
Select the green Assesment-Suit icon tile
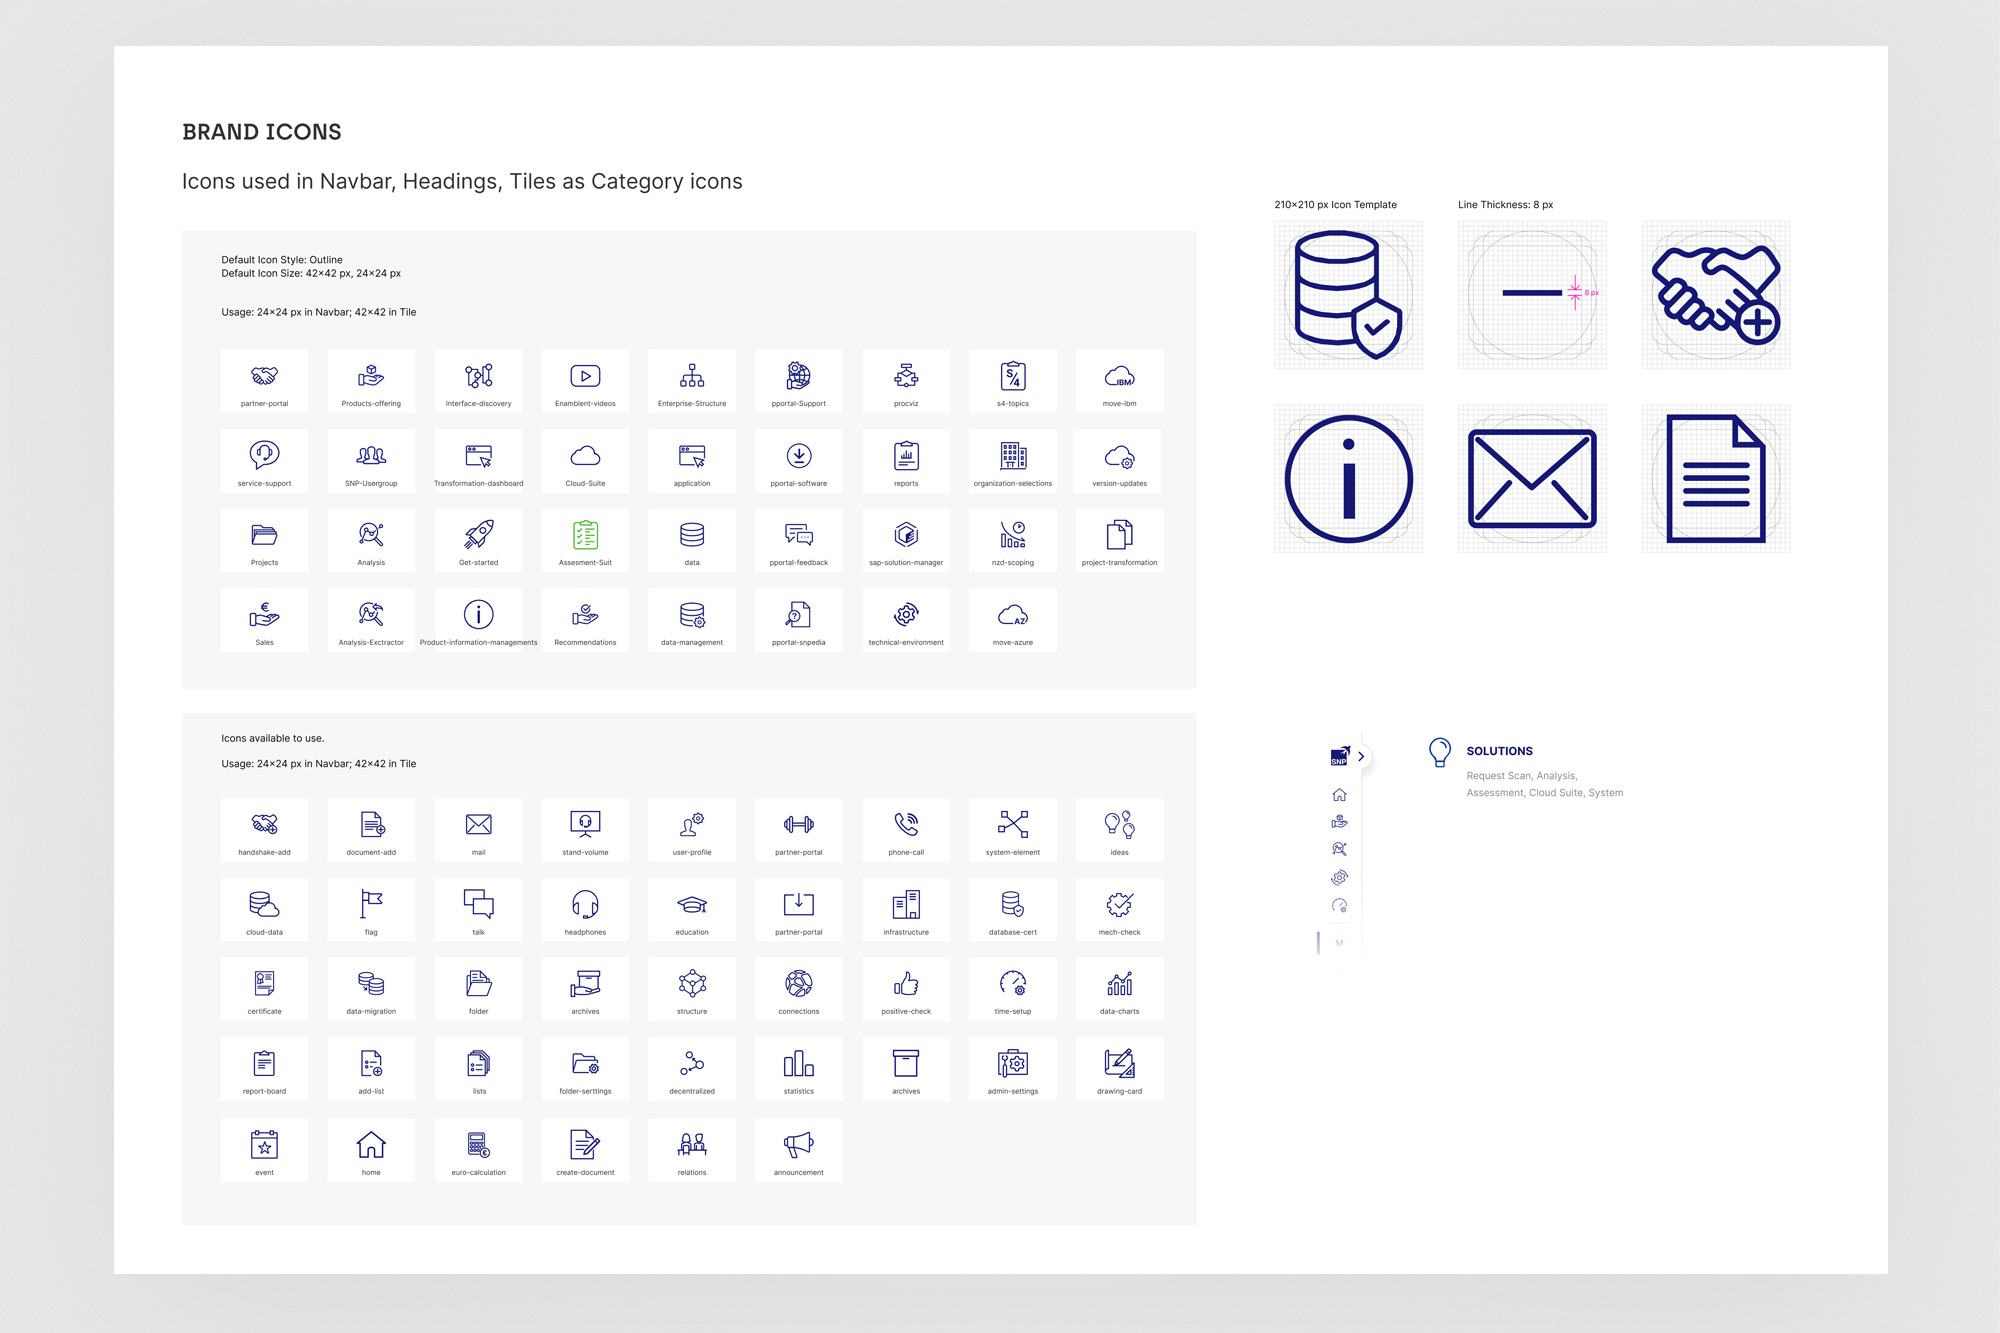(x=585, y=539)
